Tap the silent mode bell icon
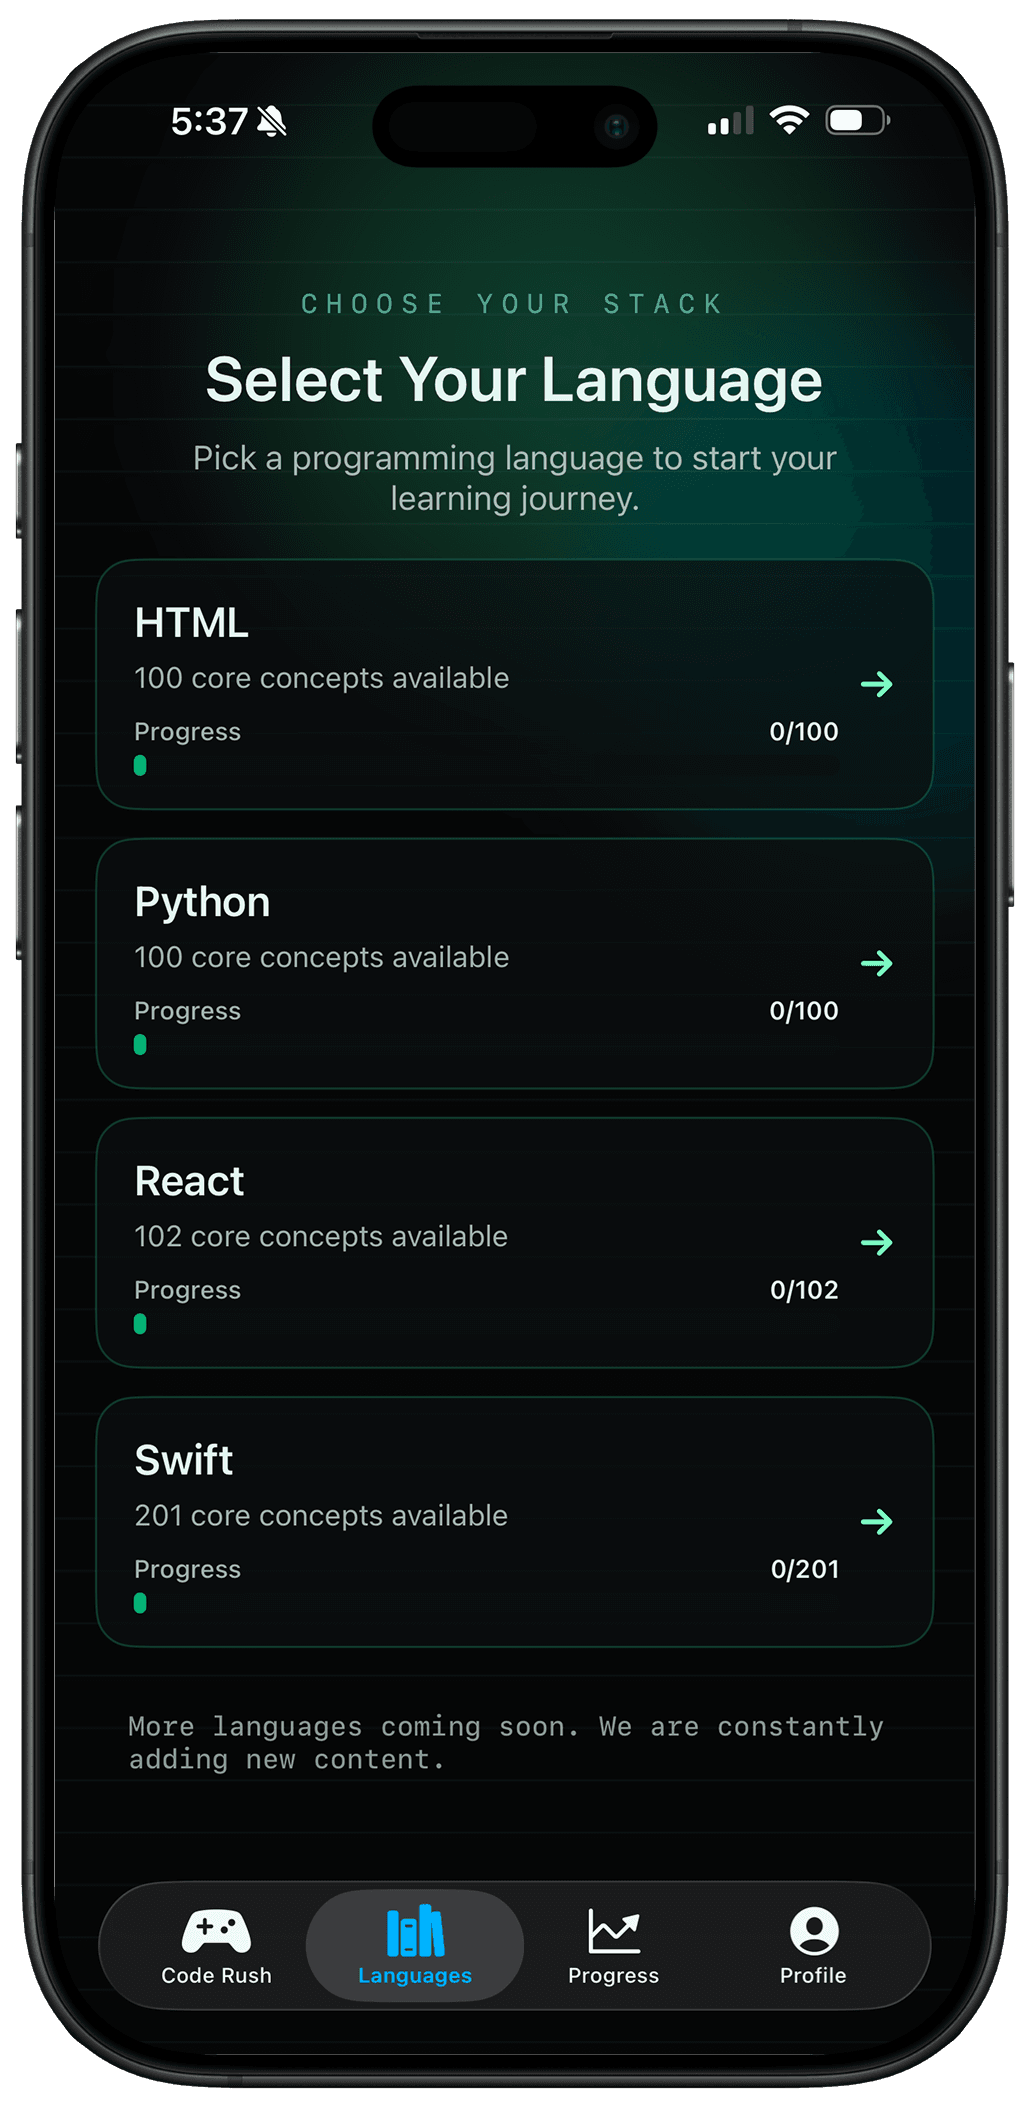1030x2108 pixels. tap(272, 122)
